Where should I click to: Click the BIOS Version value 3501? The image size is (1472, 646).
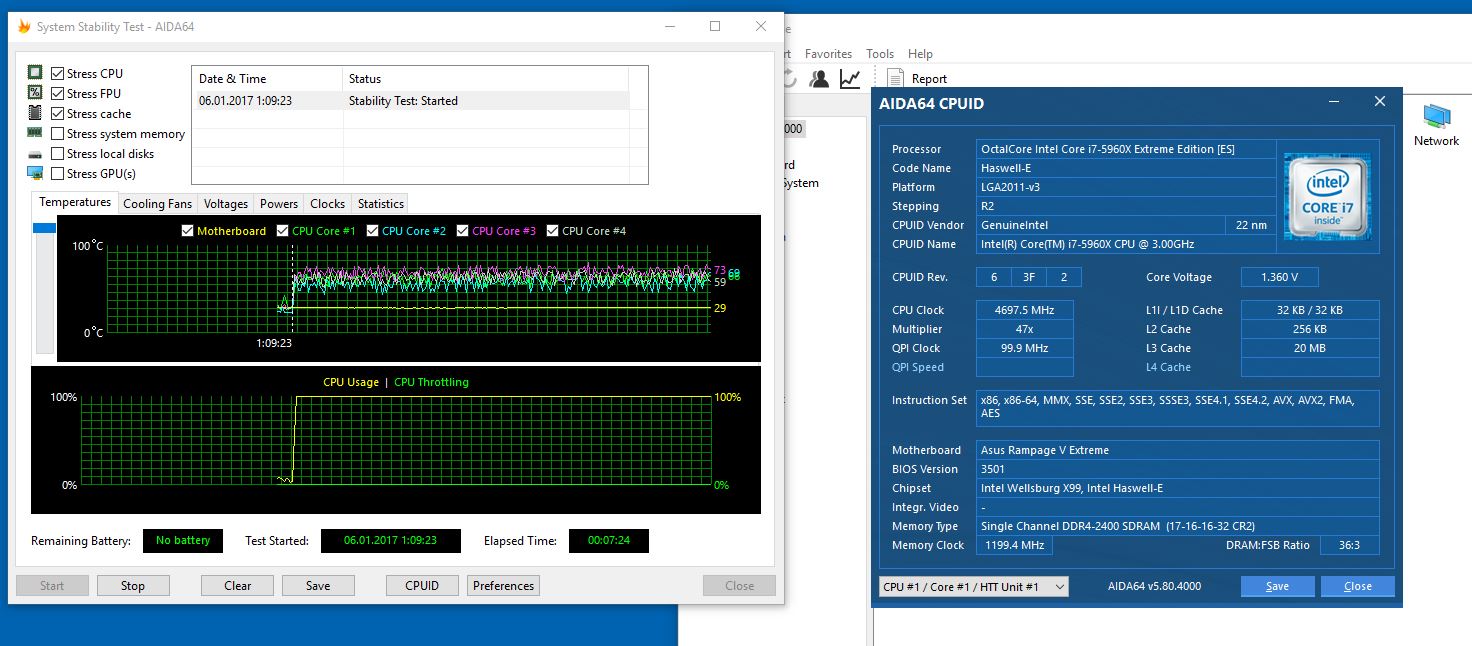click(1178, 469)
